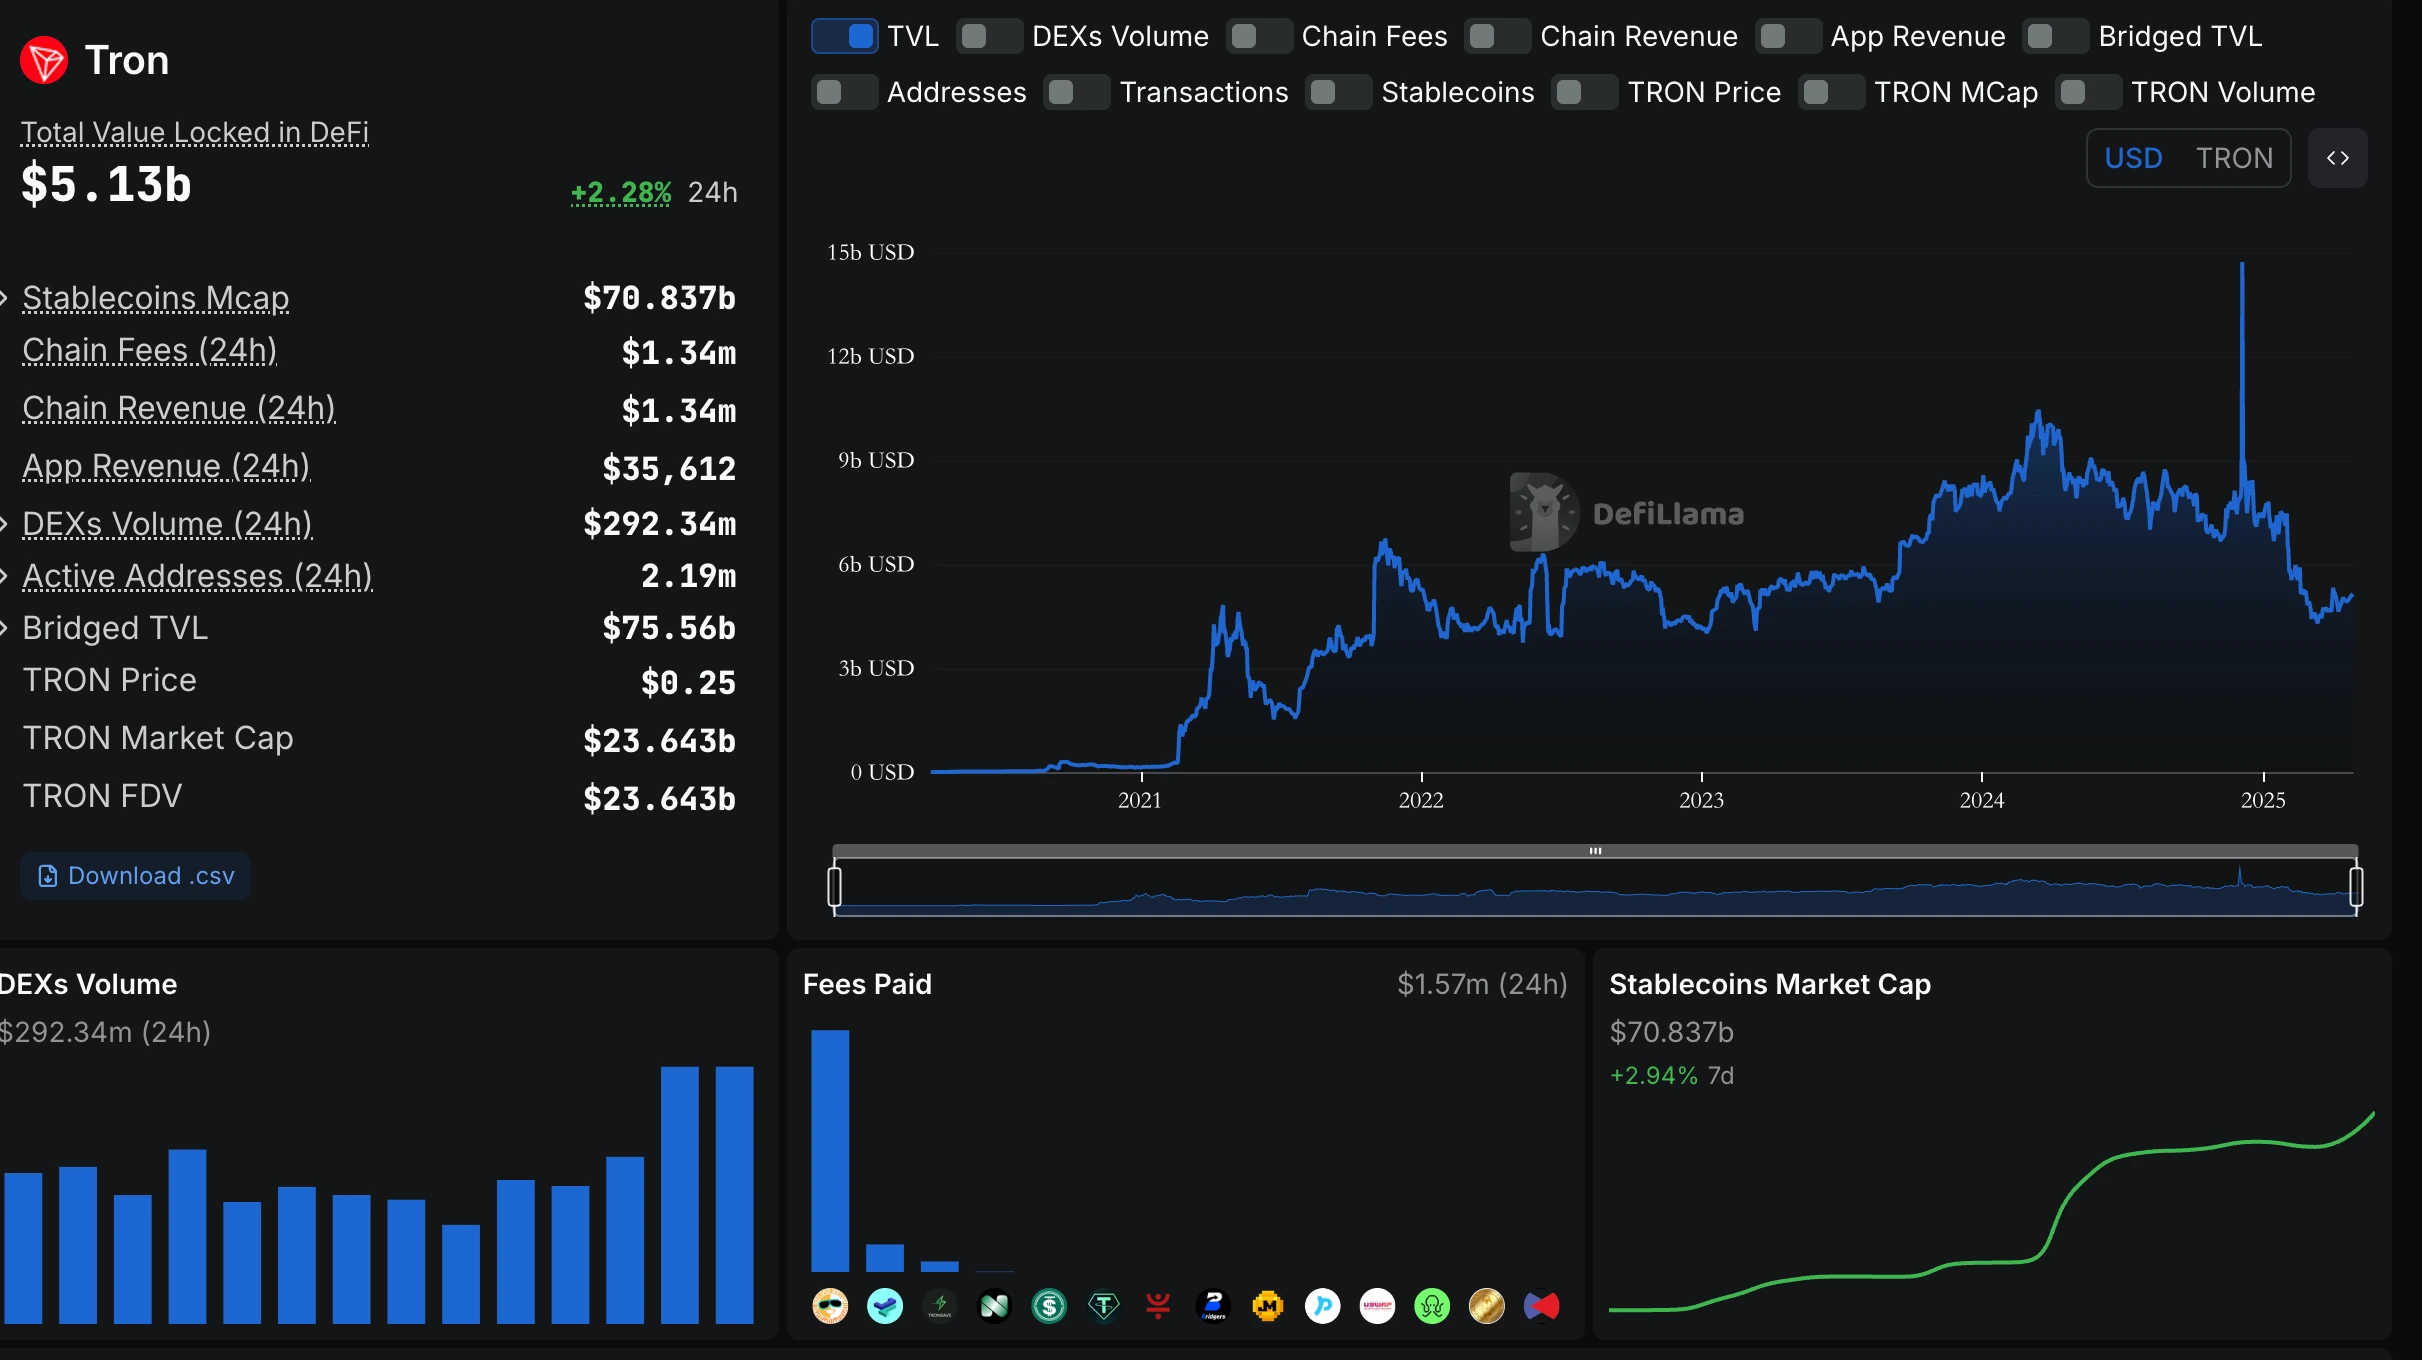Click the $1.57m (24h) fees text

coord(1482,984)
